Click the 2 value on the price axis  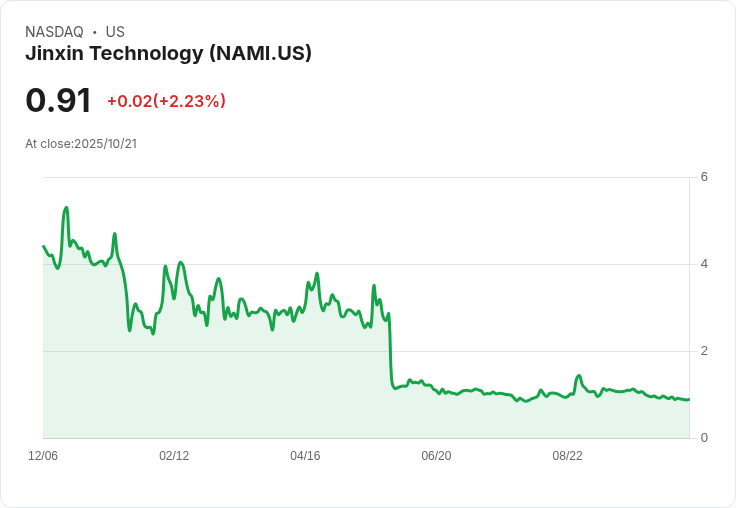[704, 351]
